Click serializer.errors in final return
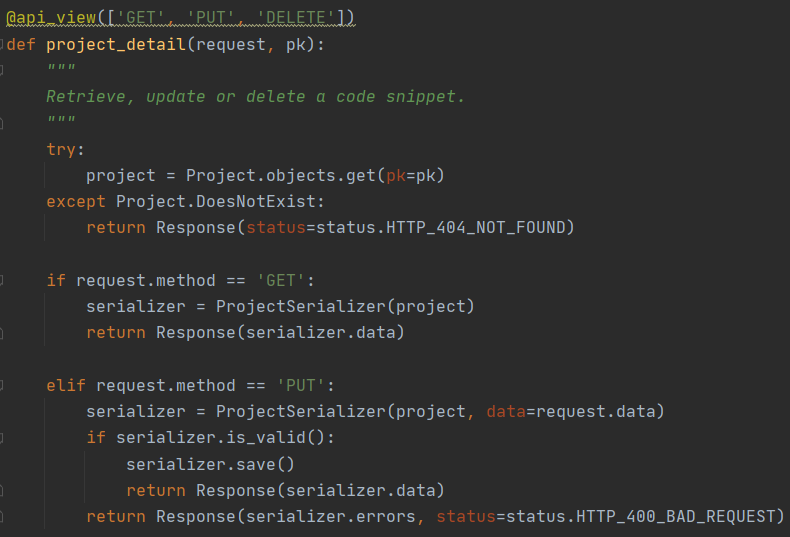Image resolution: width=790 pixels, height=537 pixels. [331, 516]
